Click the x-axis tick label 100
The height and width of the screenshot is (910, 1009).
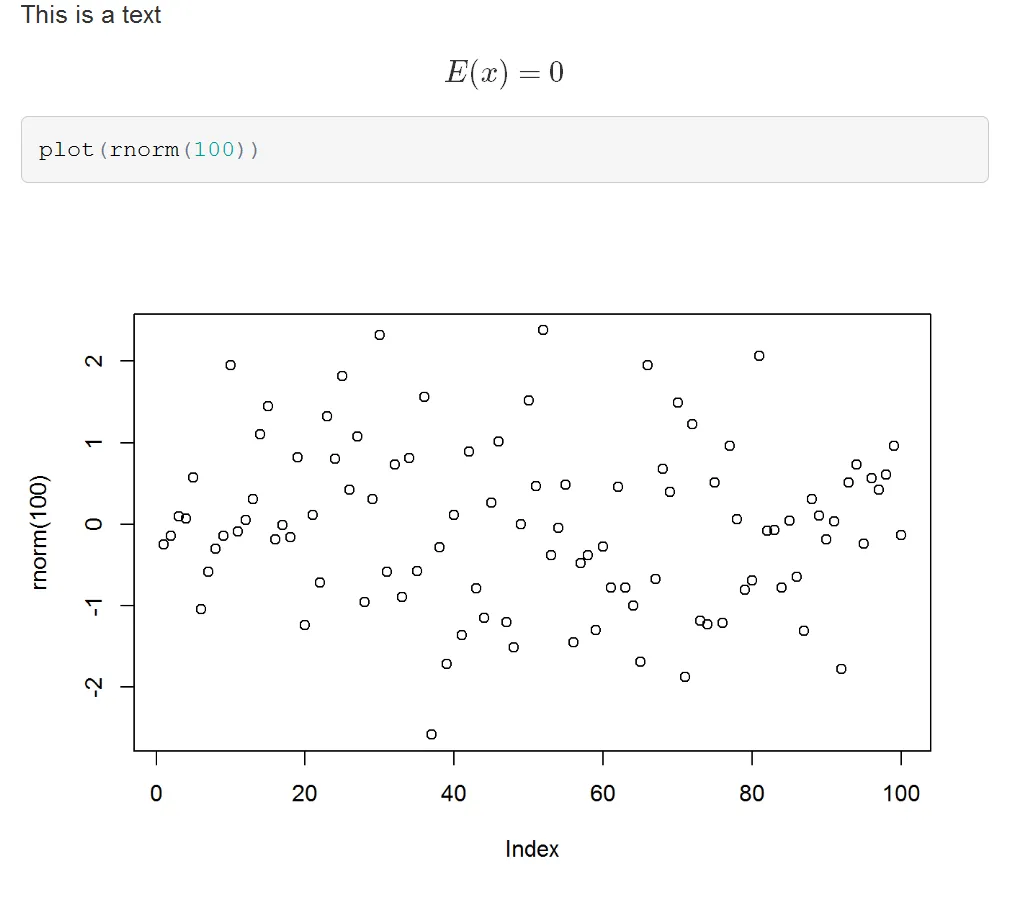coord(901,794)
